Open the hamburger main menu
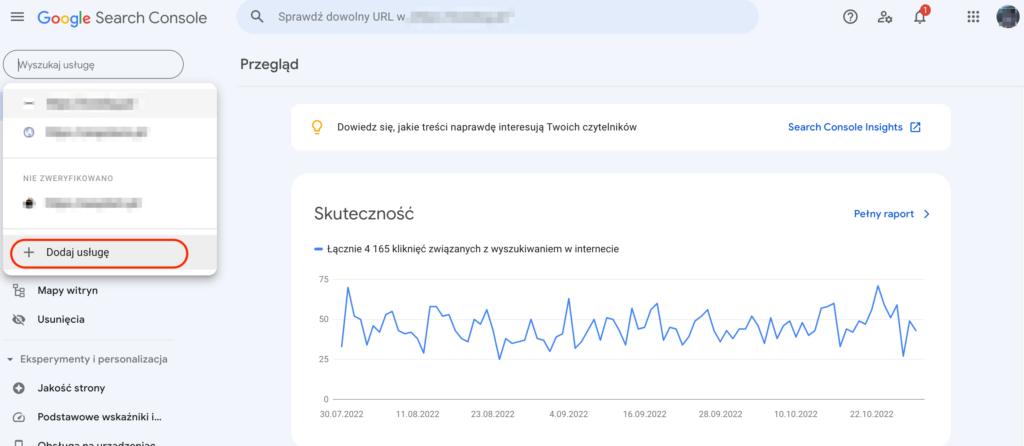 (17, 17)
